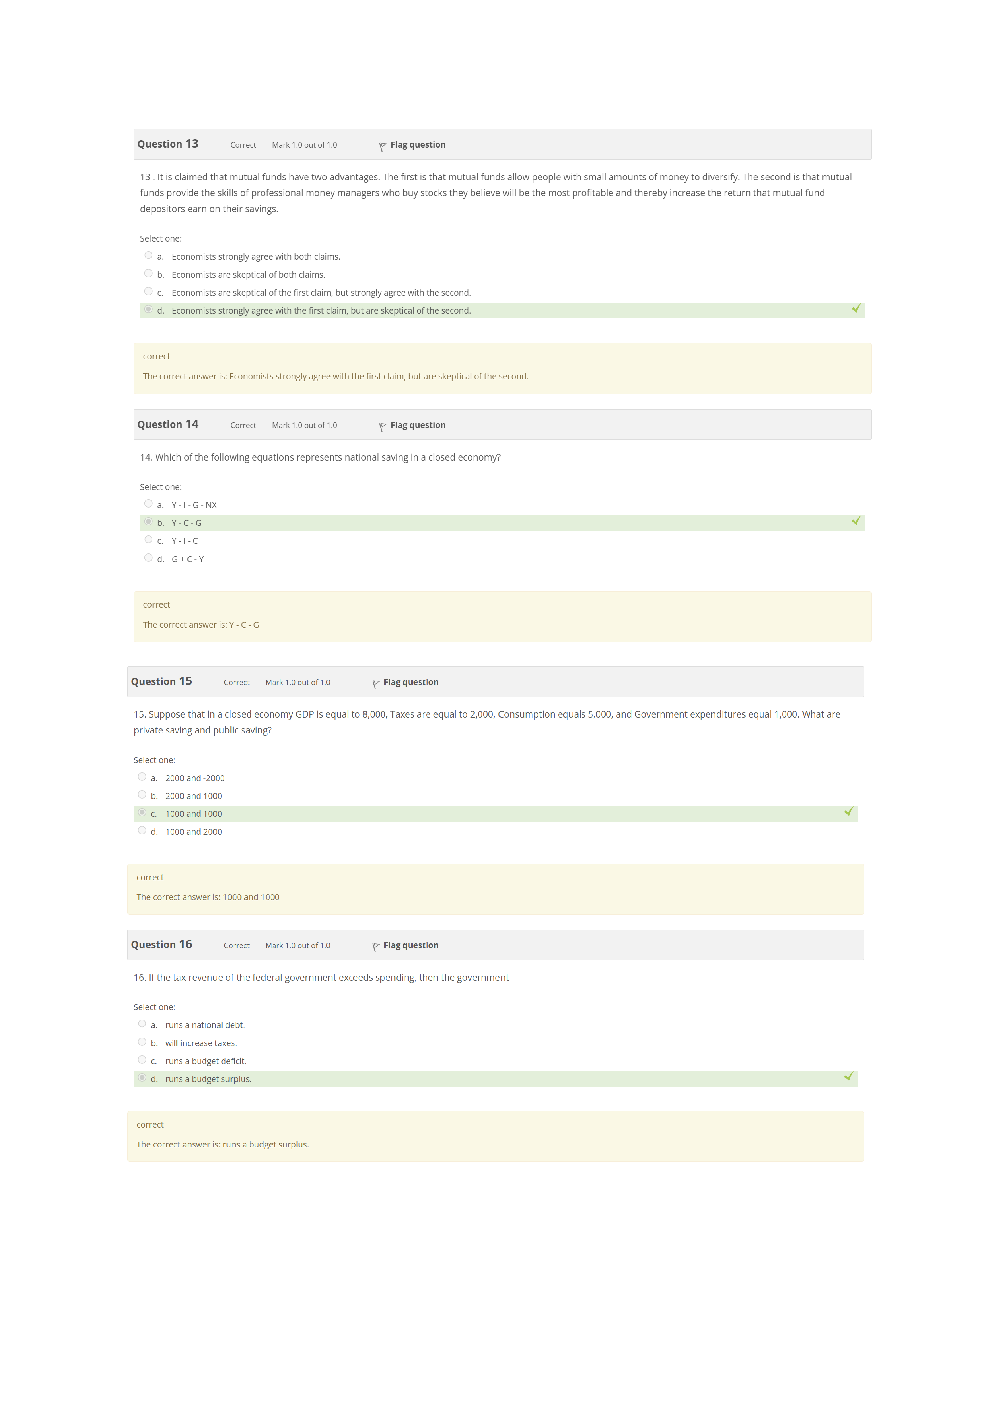Image resolution: width=993 pixels, height=1403 pixels.
Task: Click the green checkmark on Question 14 answer b
Action: click(x=856, y=521)
